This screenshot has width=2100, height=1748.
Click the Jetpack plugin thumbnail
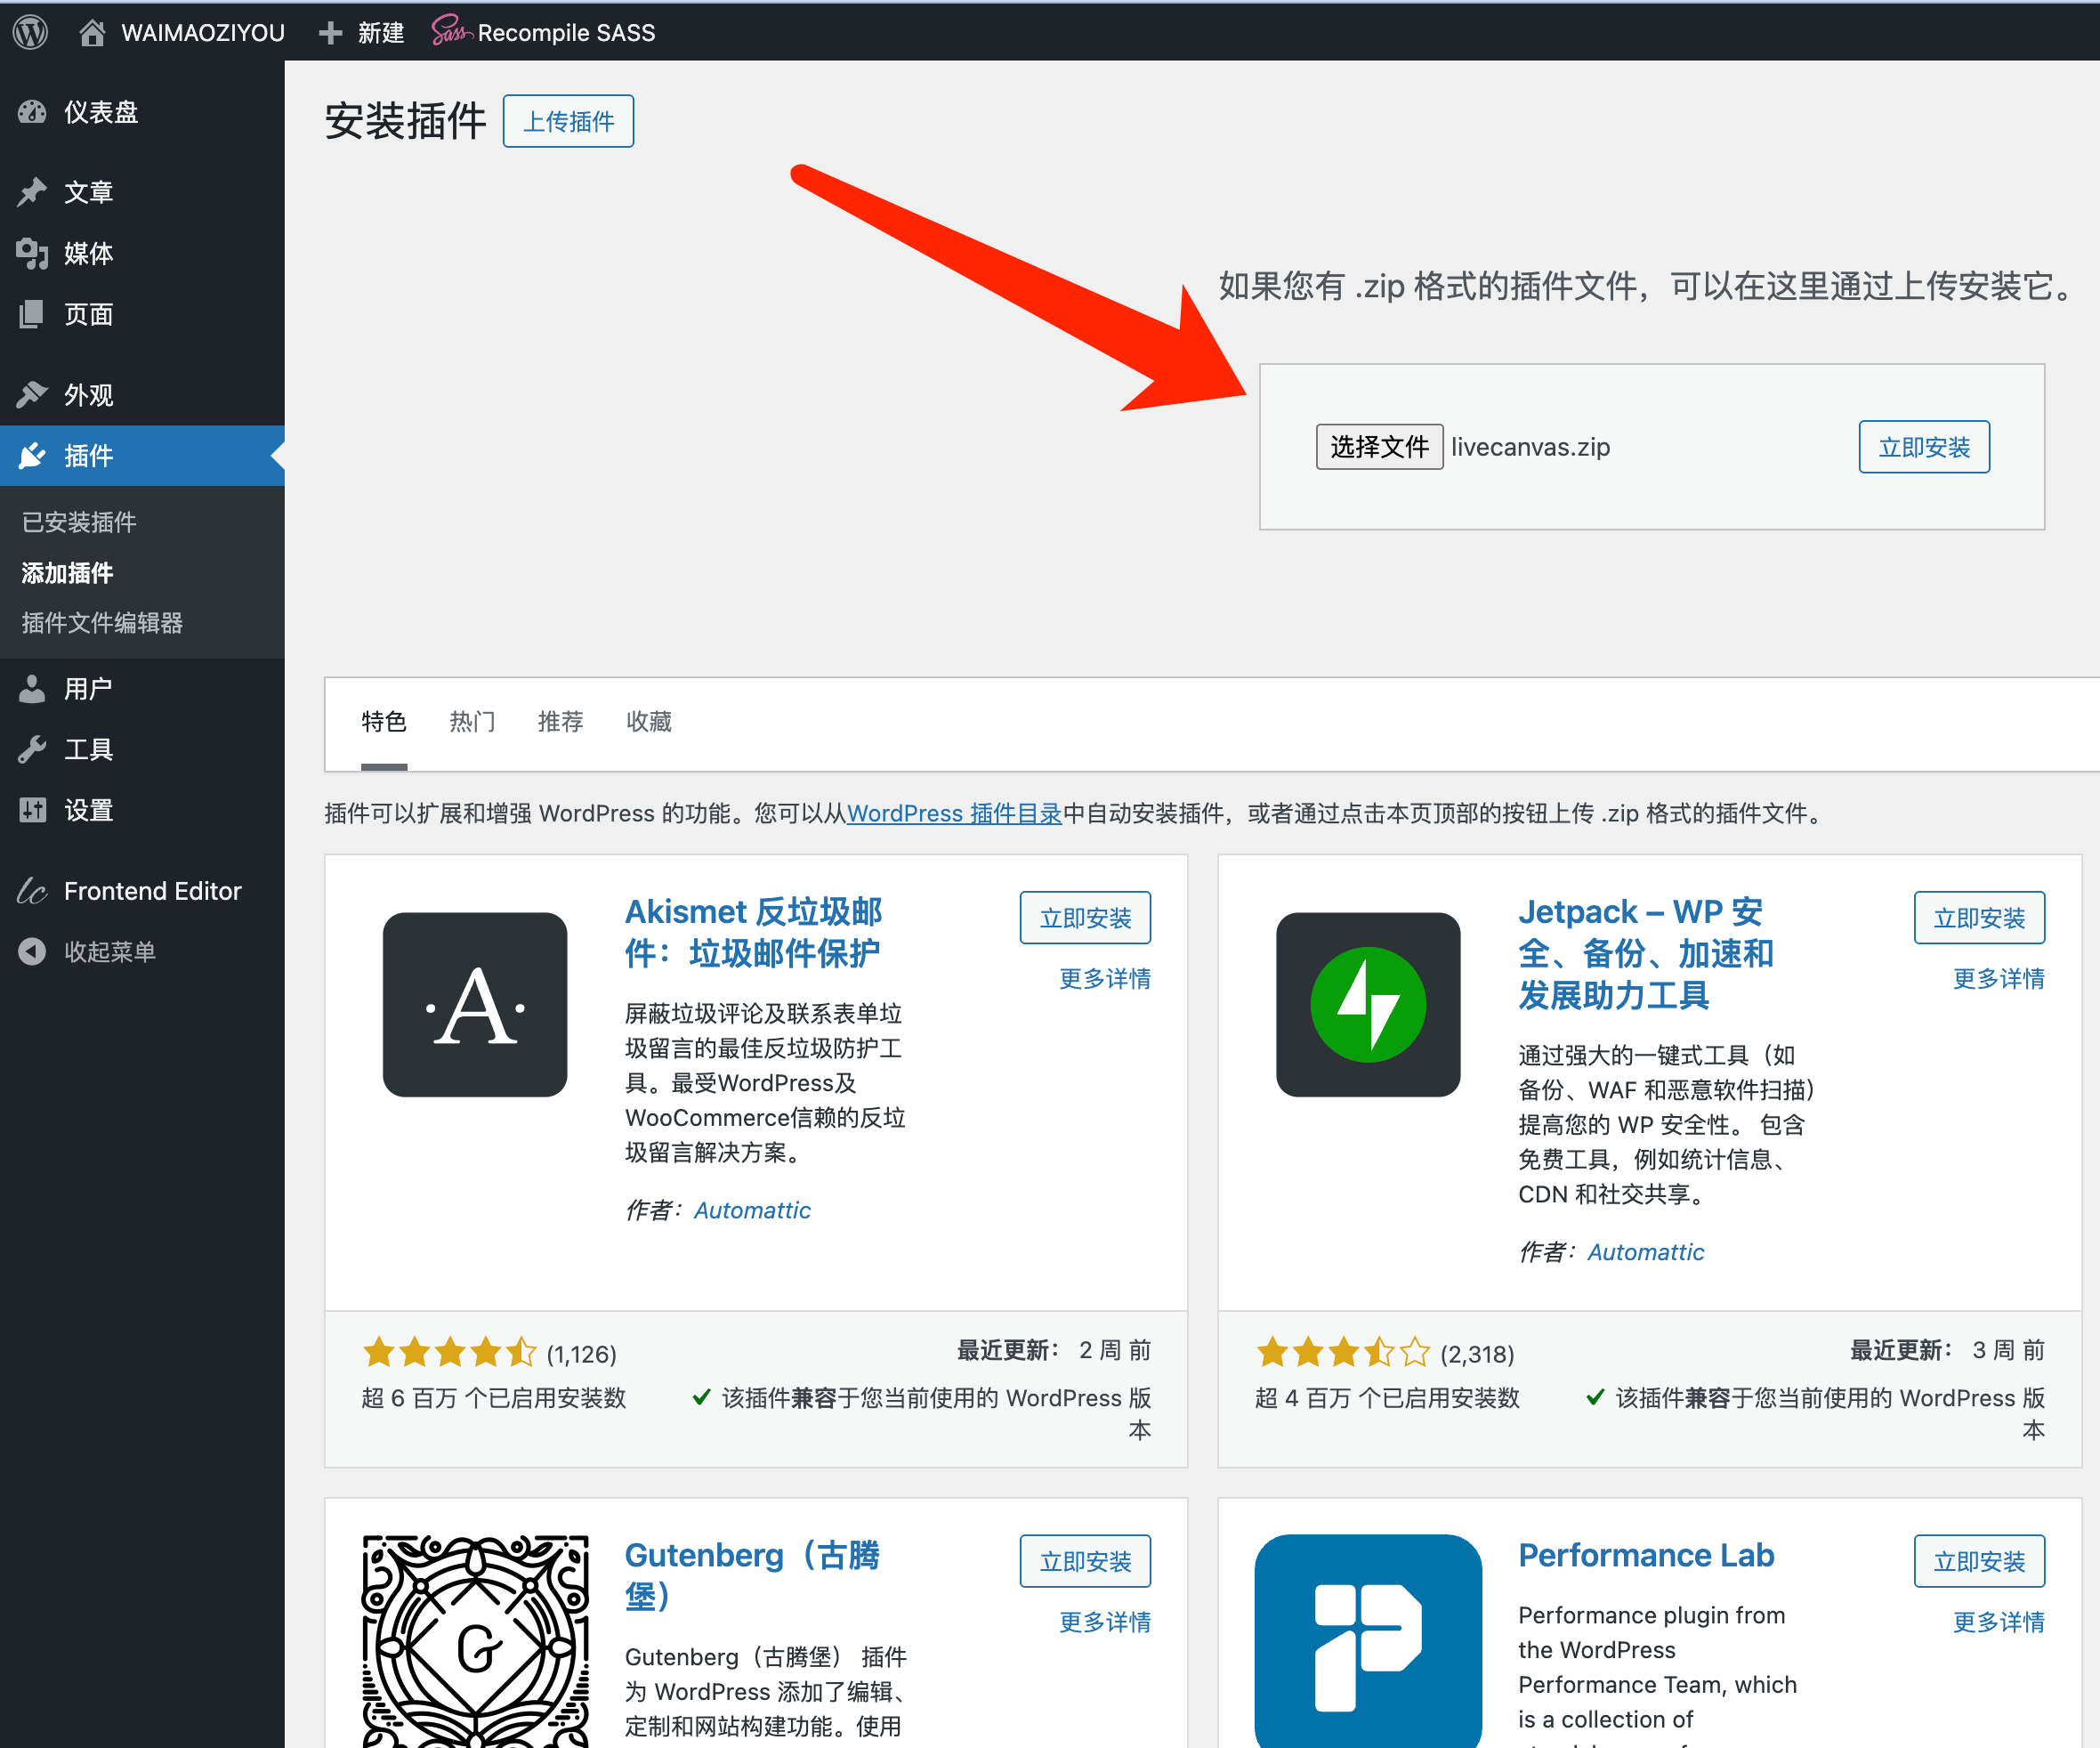tap(1367, 1004)
